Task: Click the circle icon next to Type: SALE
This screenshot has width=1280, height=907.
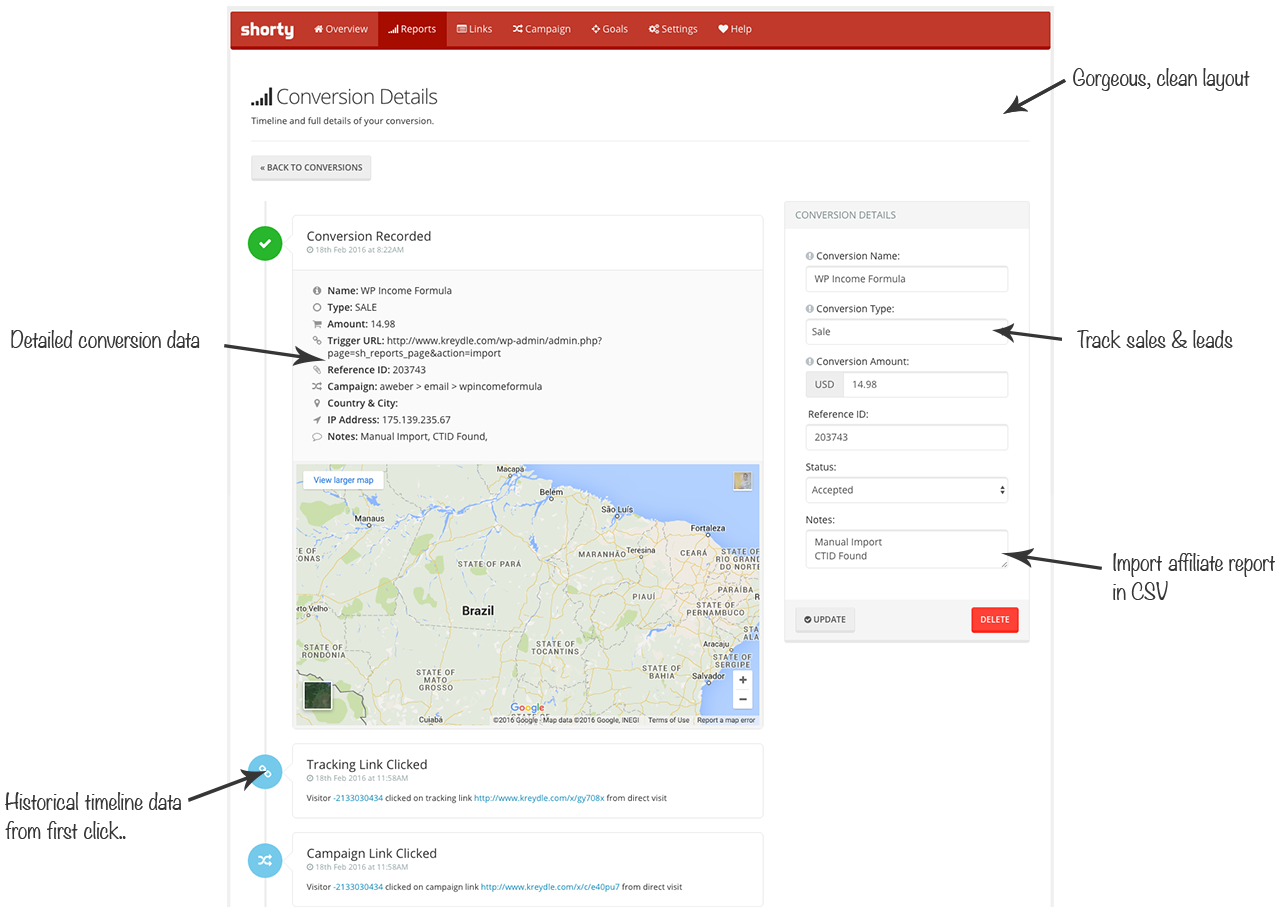Action: click(x=317, y=308)
